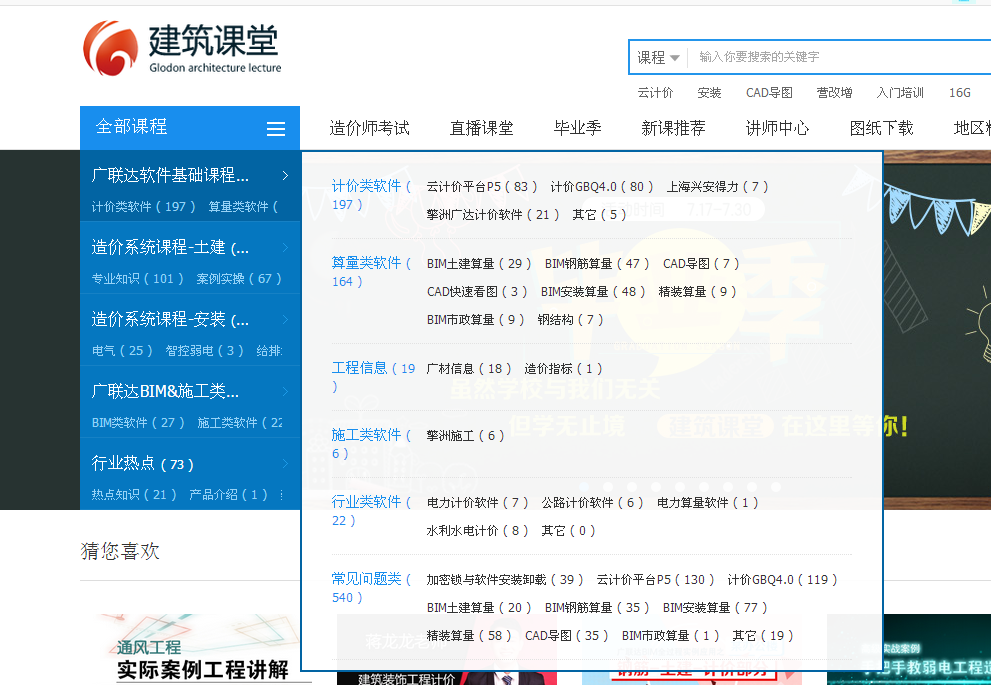
Task: Click the 安装 hot search keyword
Action: (709, 93)
